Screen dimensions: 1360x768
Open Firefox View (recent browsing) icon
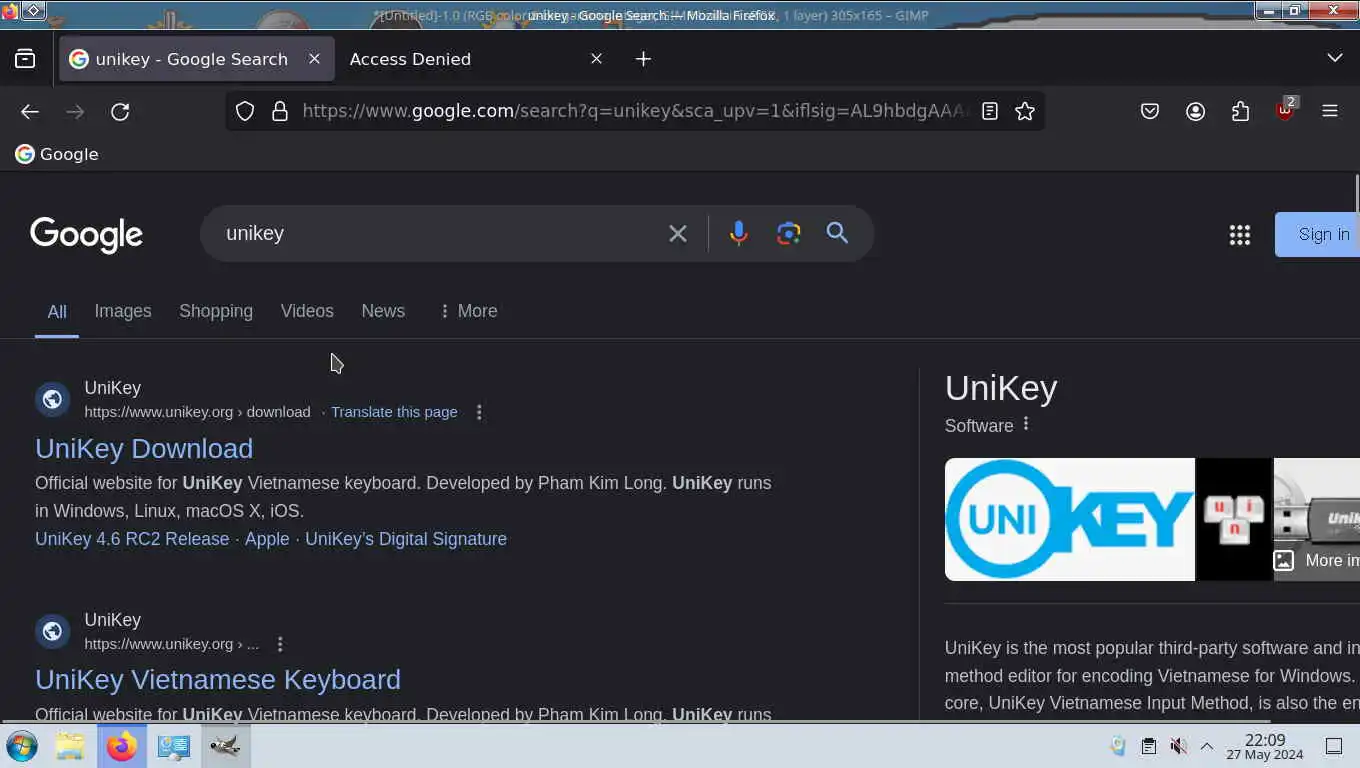click(x=25, y=59)
